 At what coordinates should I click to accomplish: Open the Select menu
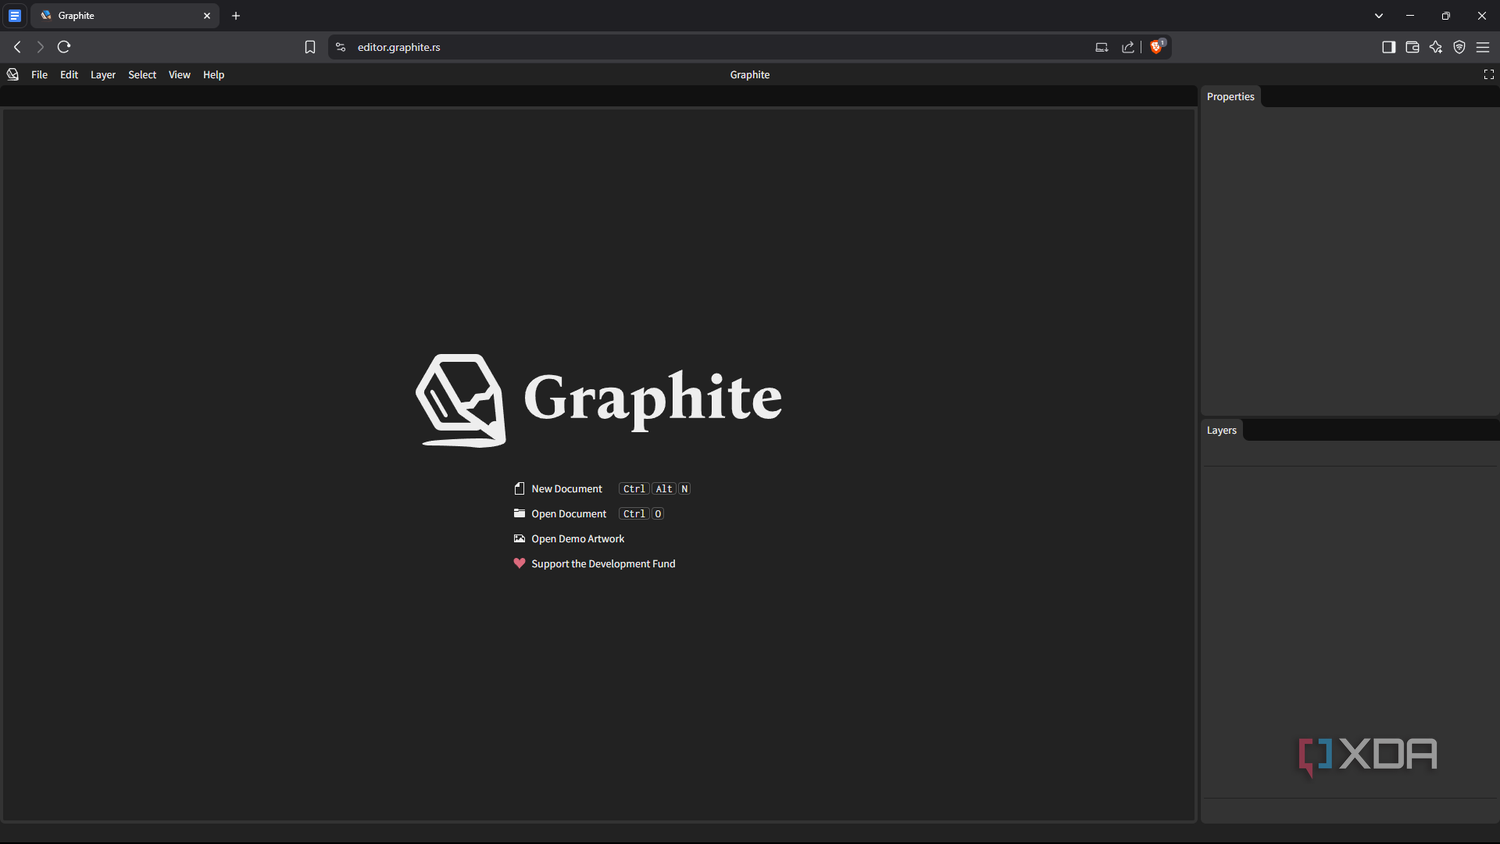(142, 75)
